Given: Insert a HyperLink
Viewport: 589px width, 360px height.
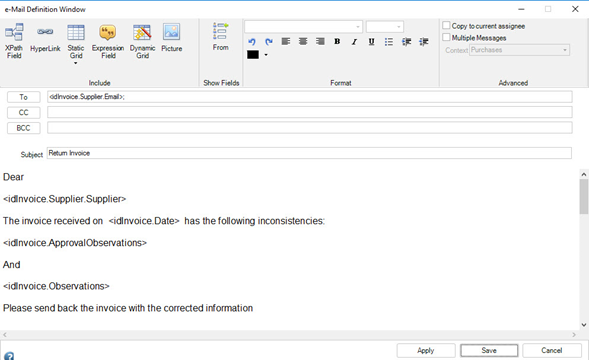Looking at the screenshot, I should point(45,39).
